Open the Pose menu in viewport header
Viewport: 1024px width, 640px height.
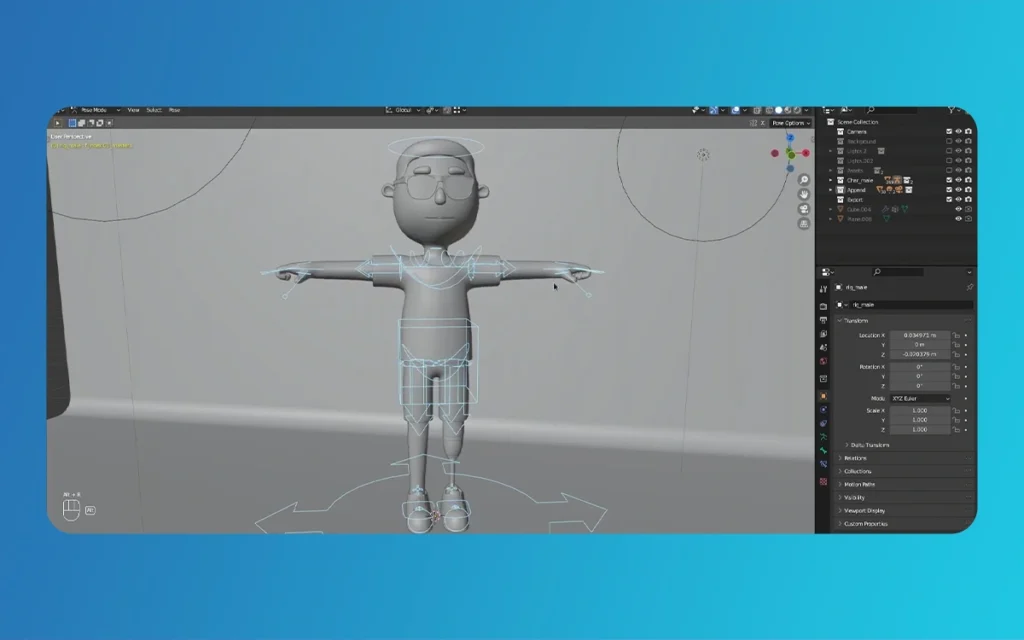click(174, 110)
